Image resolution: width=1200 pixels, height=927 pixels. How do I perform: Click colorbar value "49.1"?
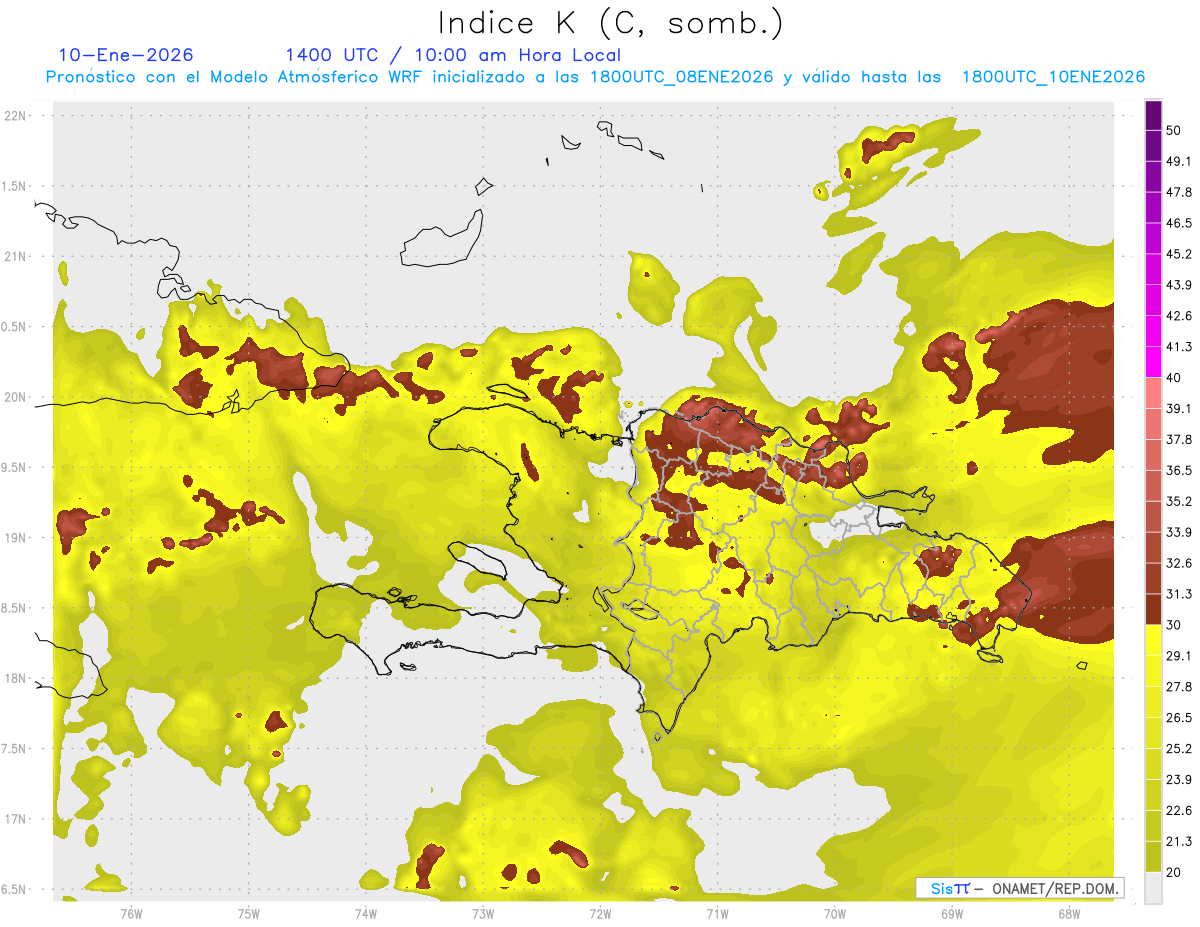pyautogui.click(x=1179, y=161)
